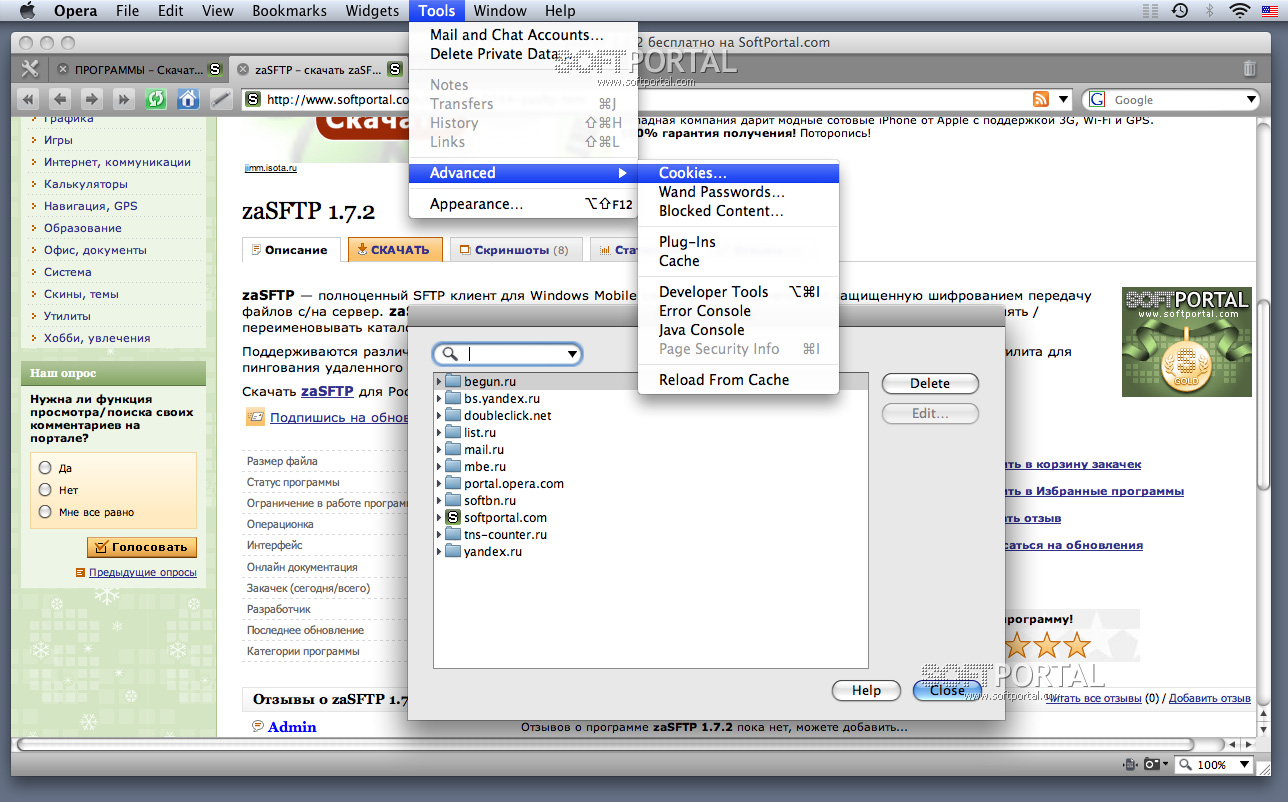Screen dimensions: 1288x802
Task: Open the Bookmarks menu
Action: (x=290, y=11)
